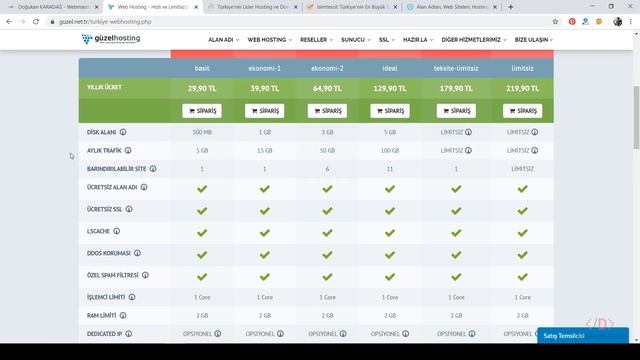Click info icon beside ÜCRETSİZ SSL

[x=129, y=209]
